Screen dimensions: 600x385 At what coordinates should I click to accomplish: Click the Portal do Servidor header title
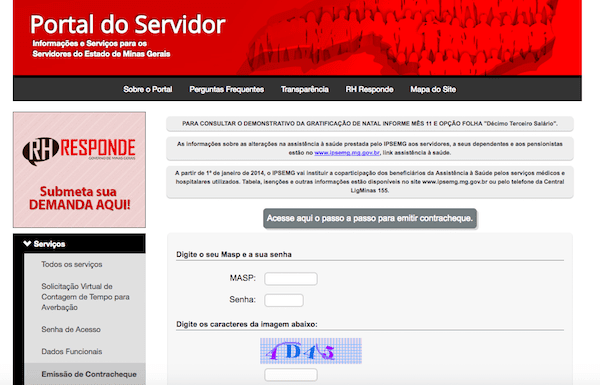[127, 24]
